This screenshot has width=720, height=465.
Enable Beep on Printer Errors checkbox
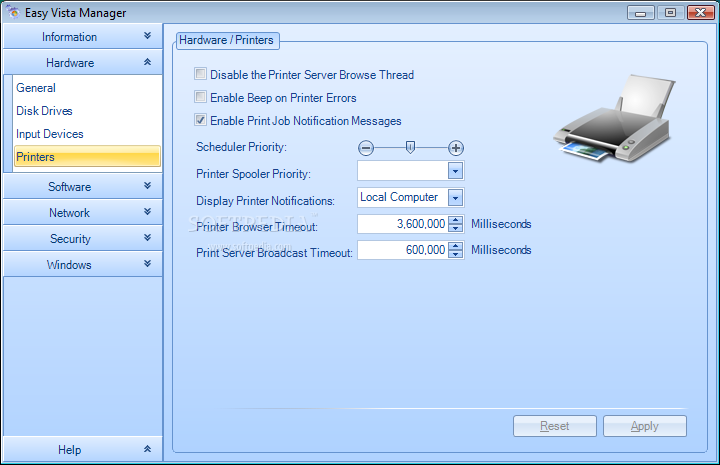tap(200, 96)
